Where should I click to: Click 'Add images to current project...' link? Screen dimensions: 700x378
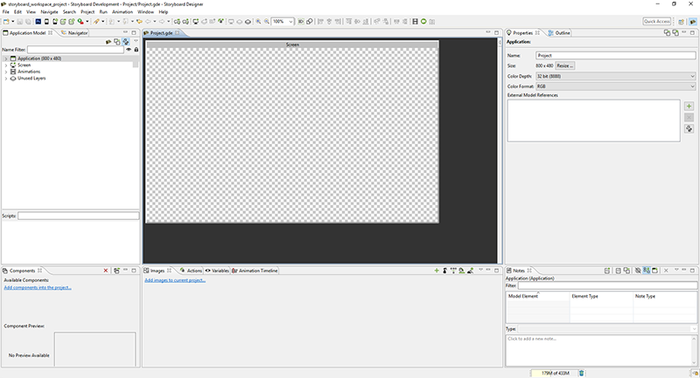175,280
